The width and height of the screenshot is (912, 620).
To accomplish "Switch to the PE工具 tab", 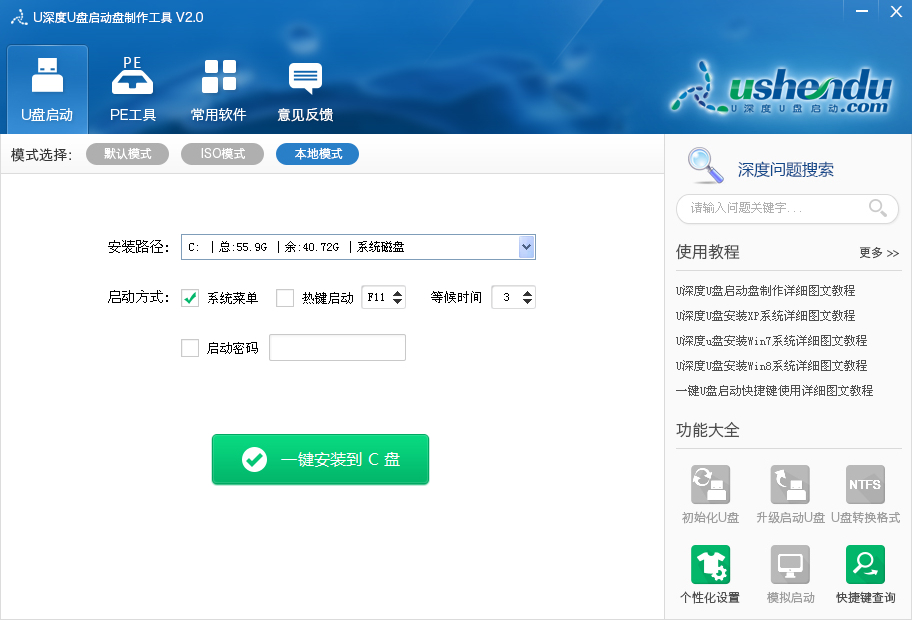I will coord(132,89).
